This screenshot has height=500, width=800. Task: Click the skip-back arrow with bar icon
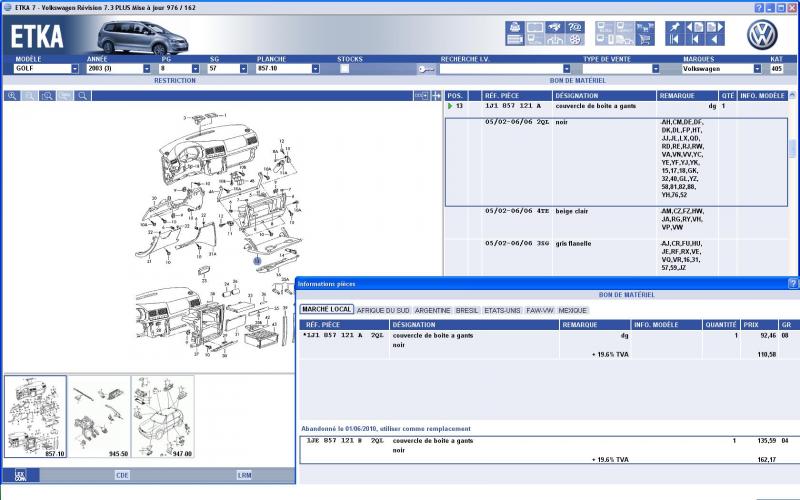click(x=695, y=40)
